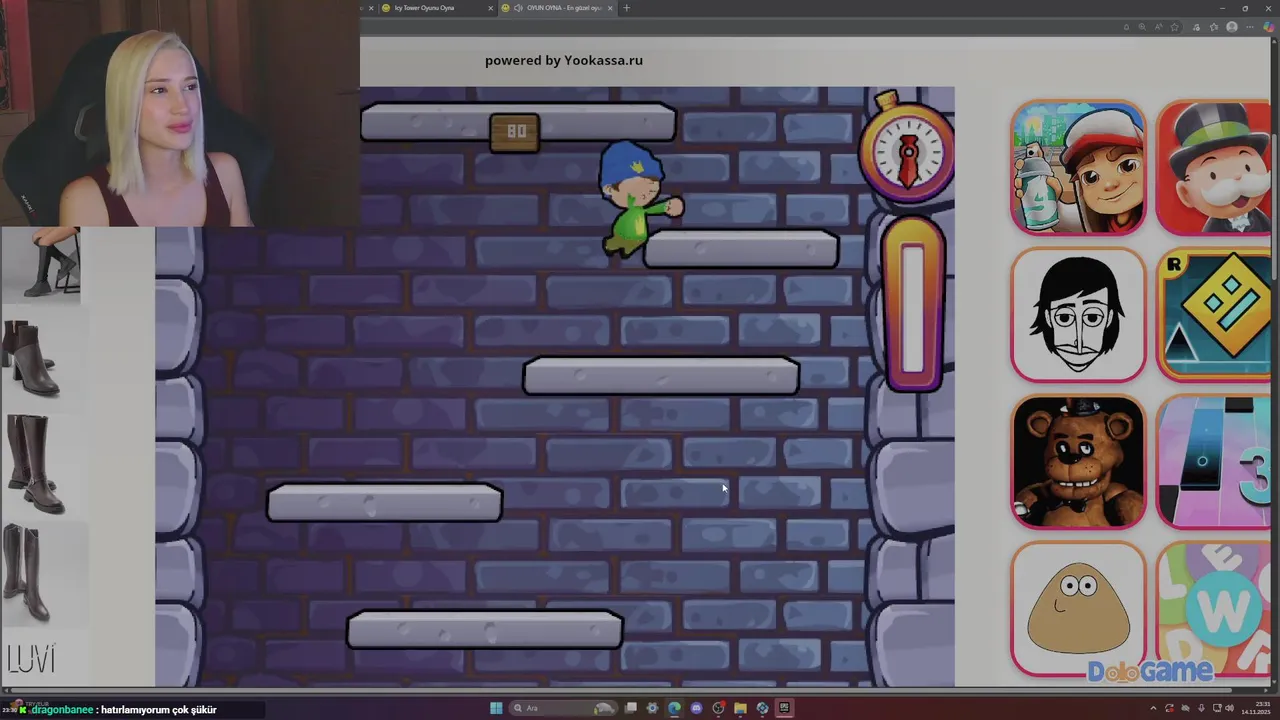Show hidden system tray icons
Viewport: 1280px width, 720px height.
1154,708
